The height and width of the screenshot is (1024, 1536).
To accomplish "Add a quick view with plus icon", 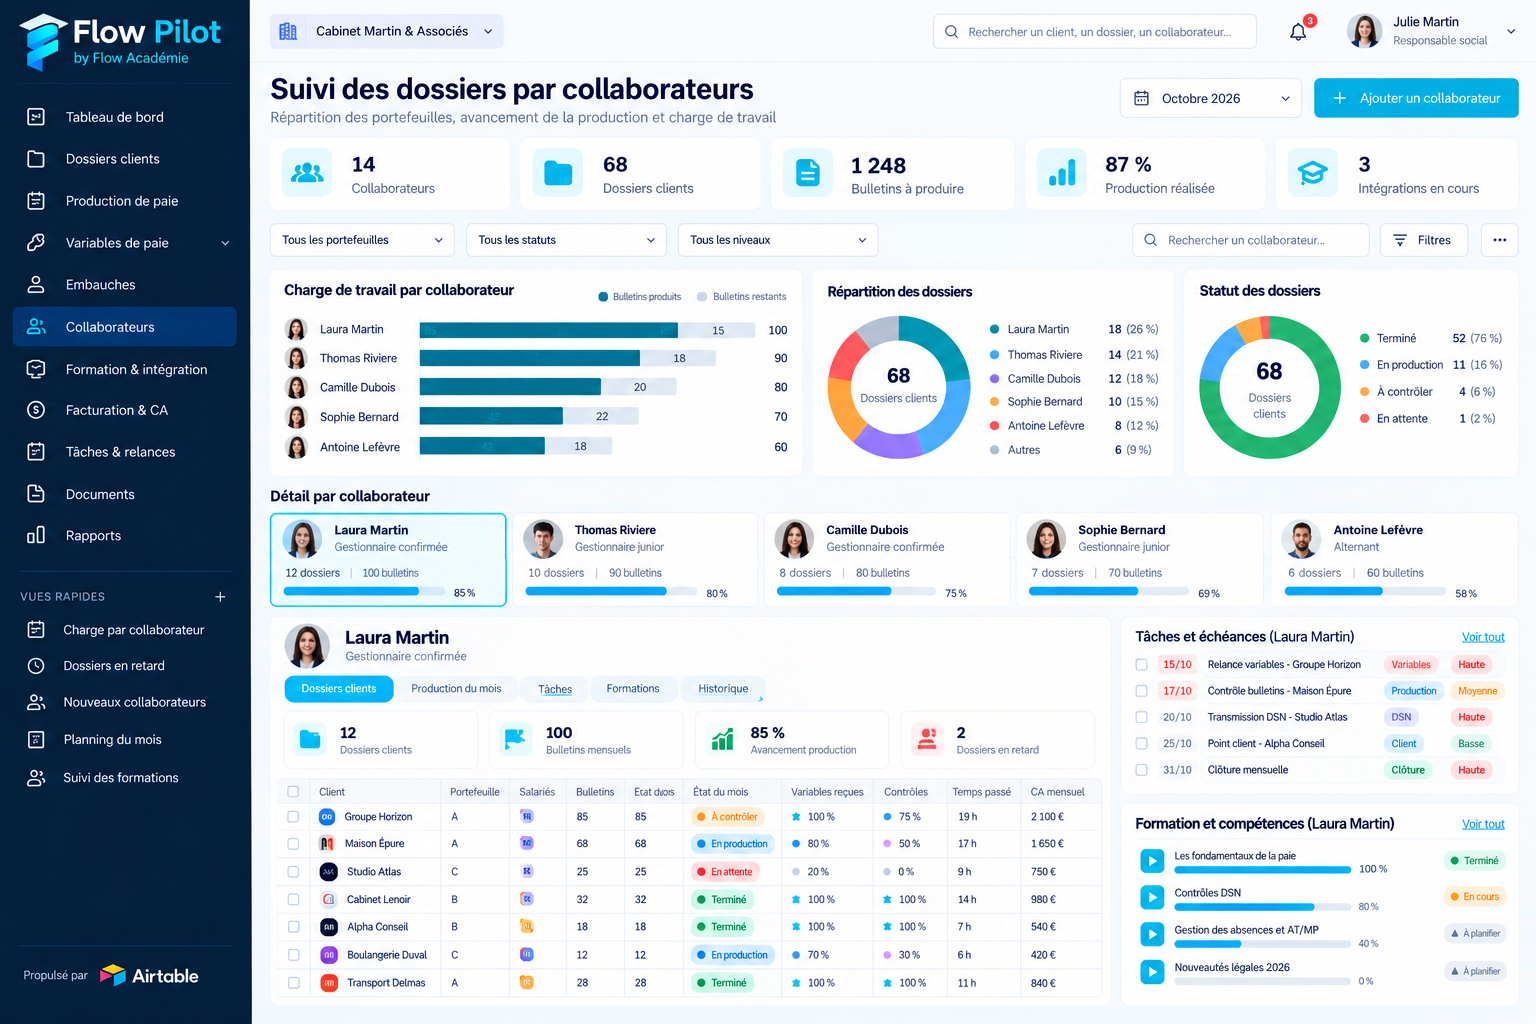I will click(x=220, y=597).
